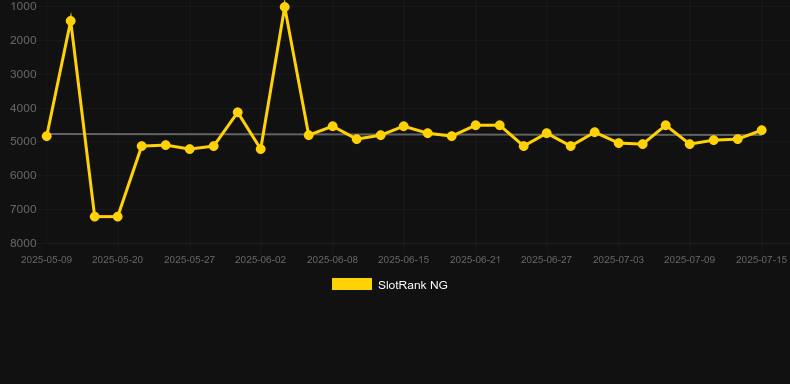This screenshot has height=384, width=790.
Task: Select the data point above the 2025-07-09 label
Action: [690, 144]
